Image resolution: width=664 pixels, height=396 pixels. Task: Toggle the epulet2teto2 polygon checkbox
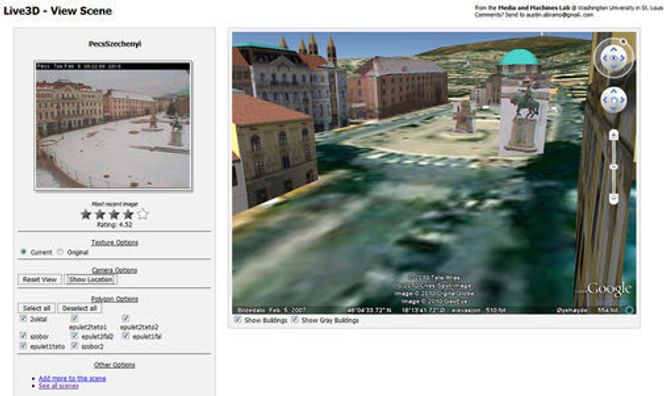click(x=125, y=318)
